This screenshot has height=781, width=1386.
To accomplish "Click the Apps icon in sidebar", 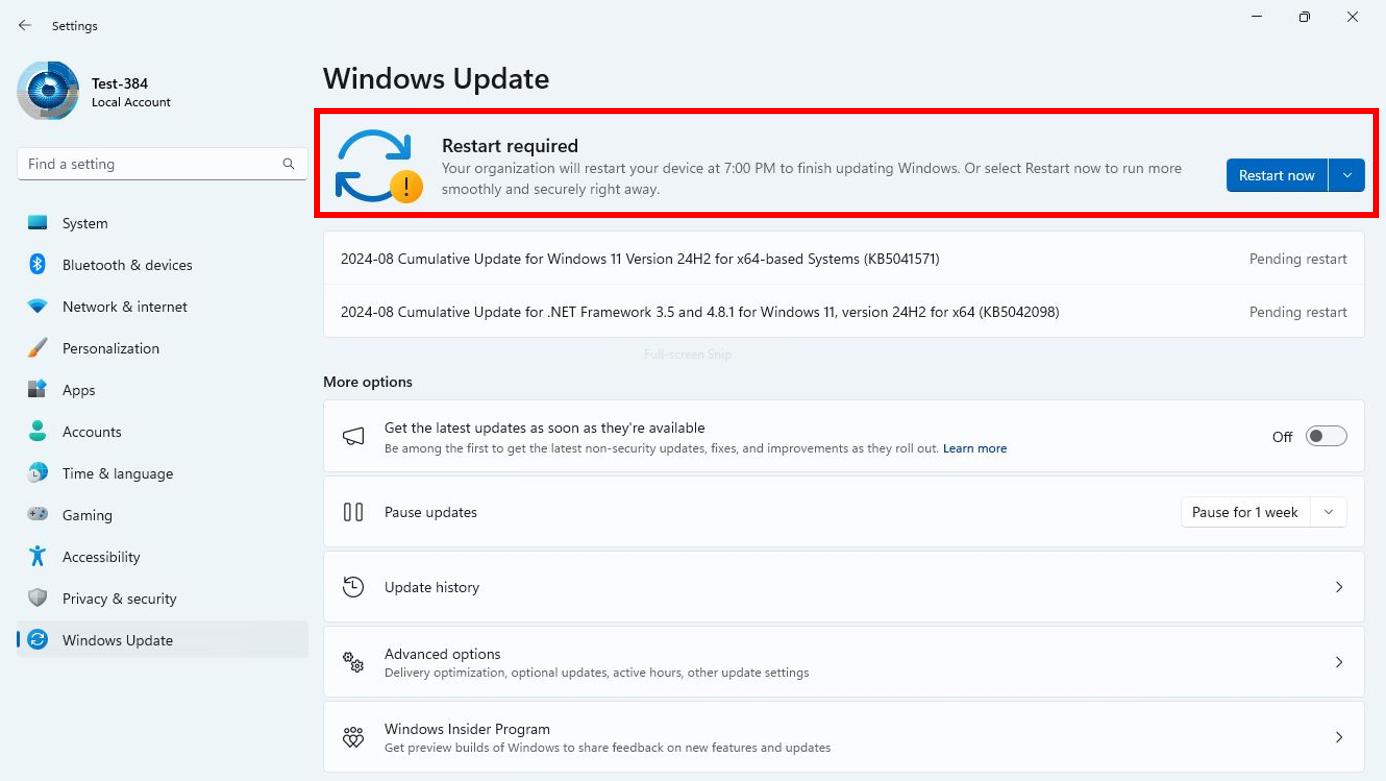I will click(x=38, y=390).
